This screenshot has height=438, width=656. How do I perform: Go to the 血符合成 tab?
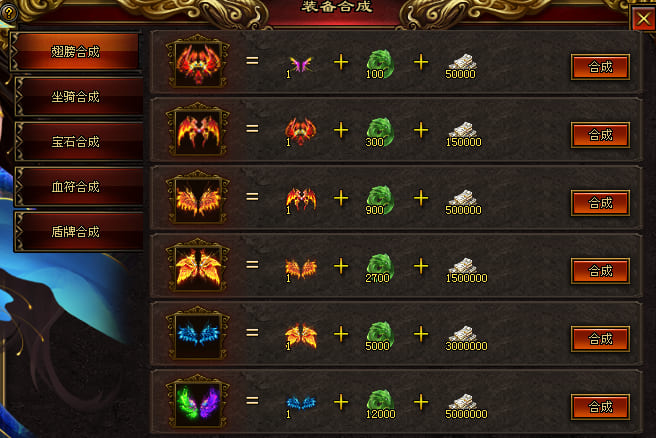(78, 187)
